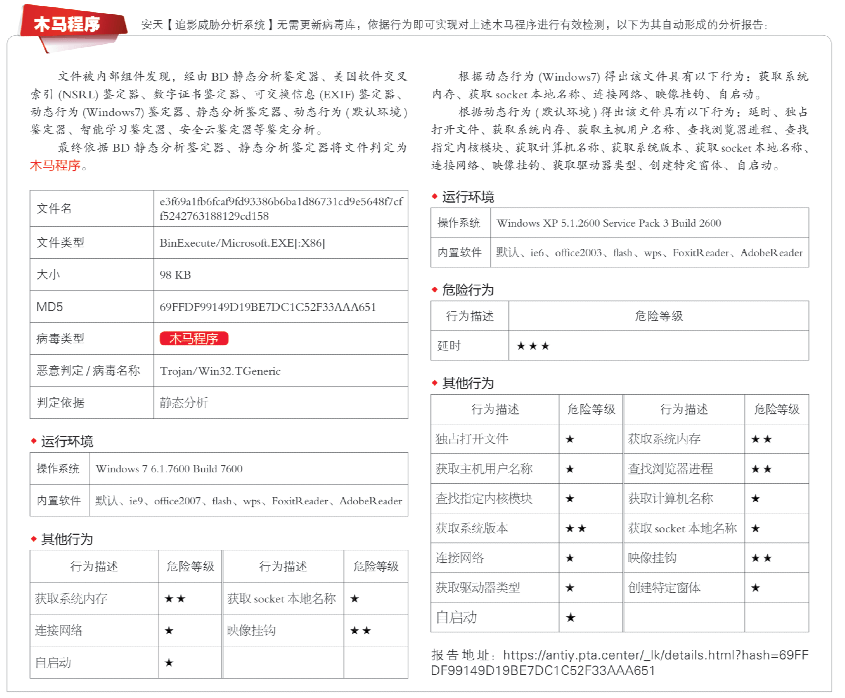Select the Trojan/Win32.TGeneric virus name
This screenshot has width=845, height=698.
220,371
